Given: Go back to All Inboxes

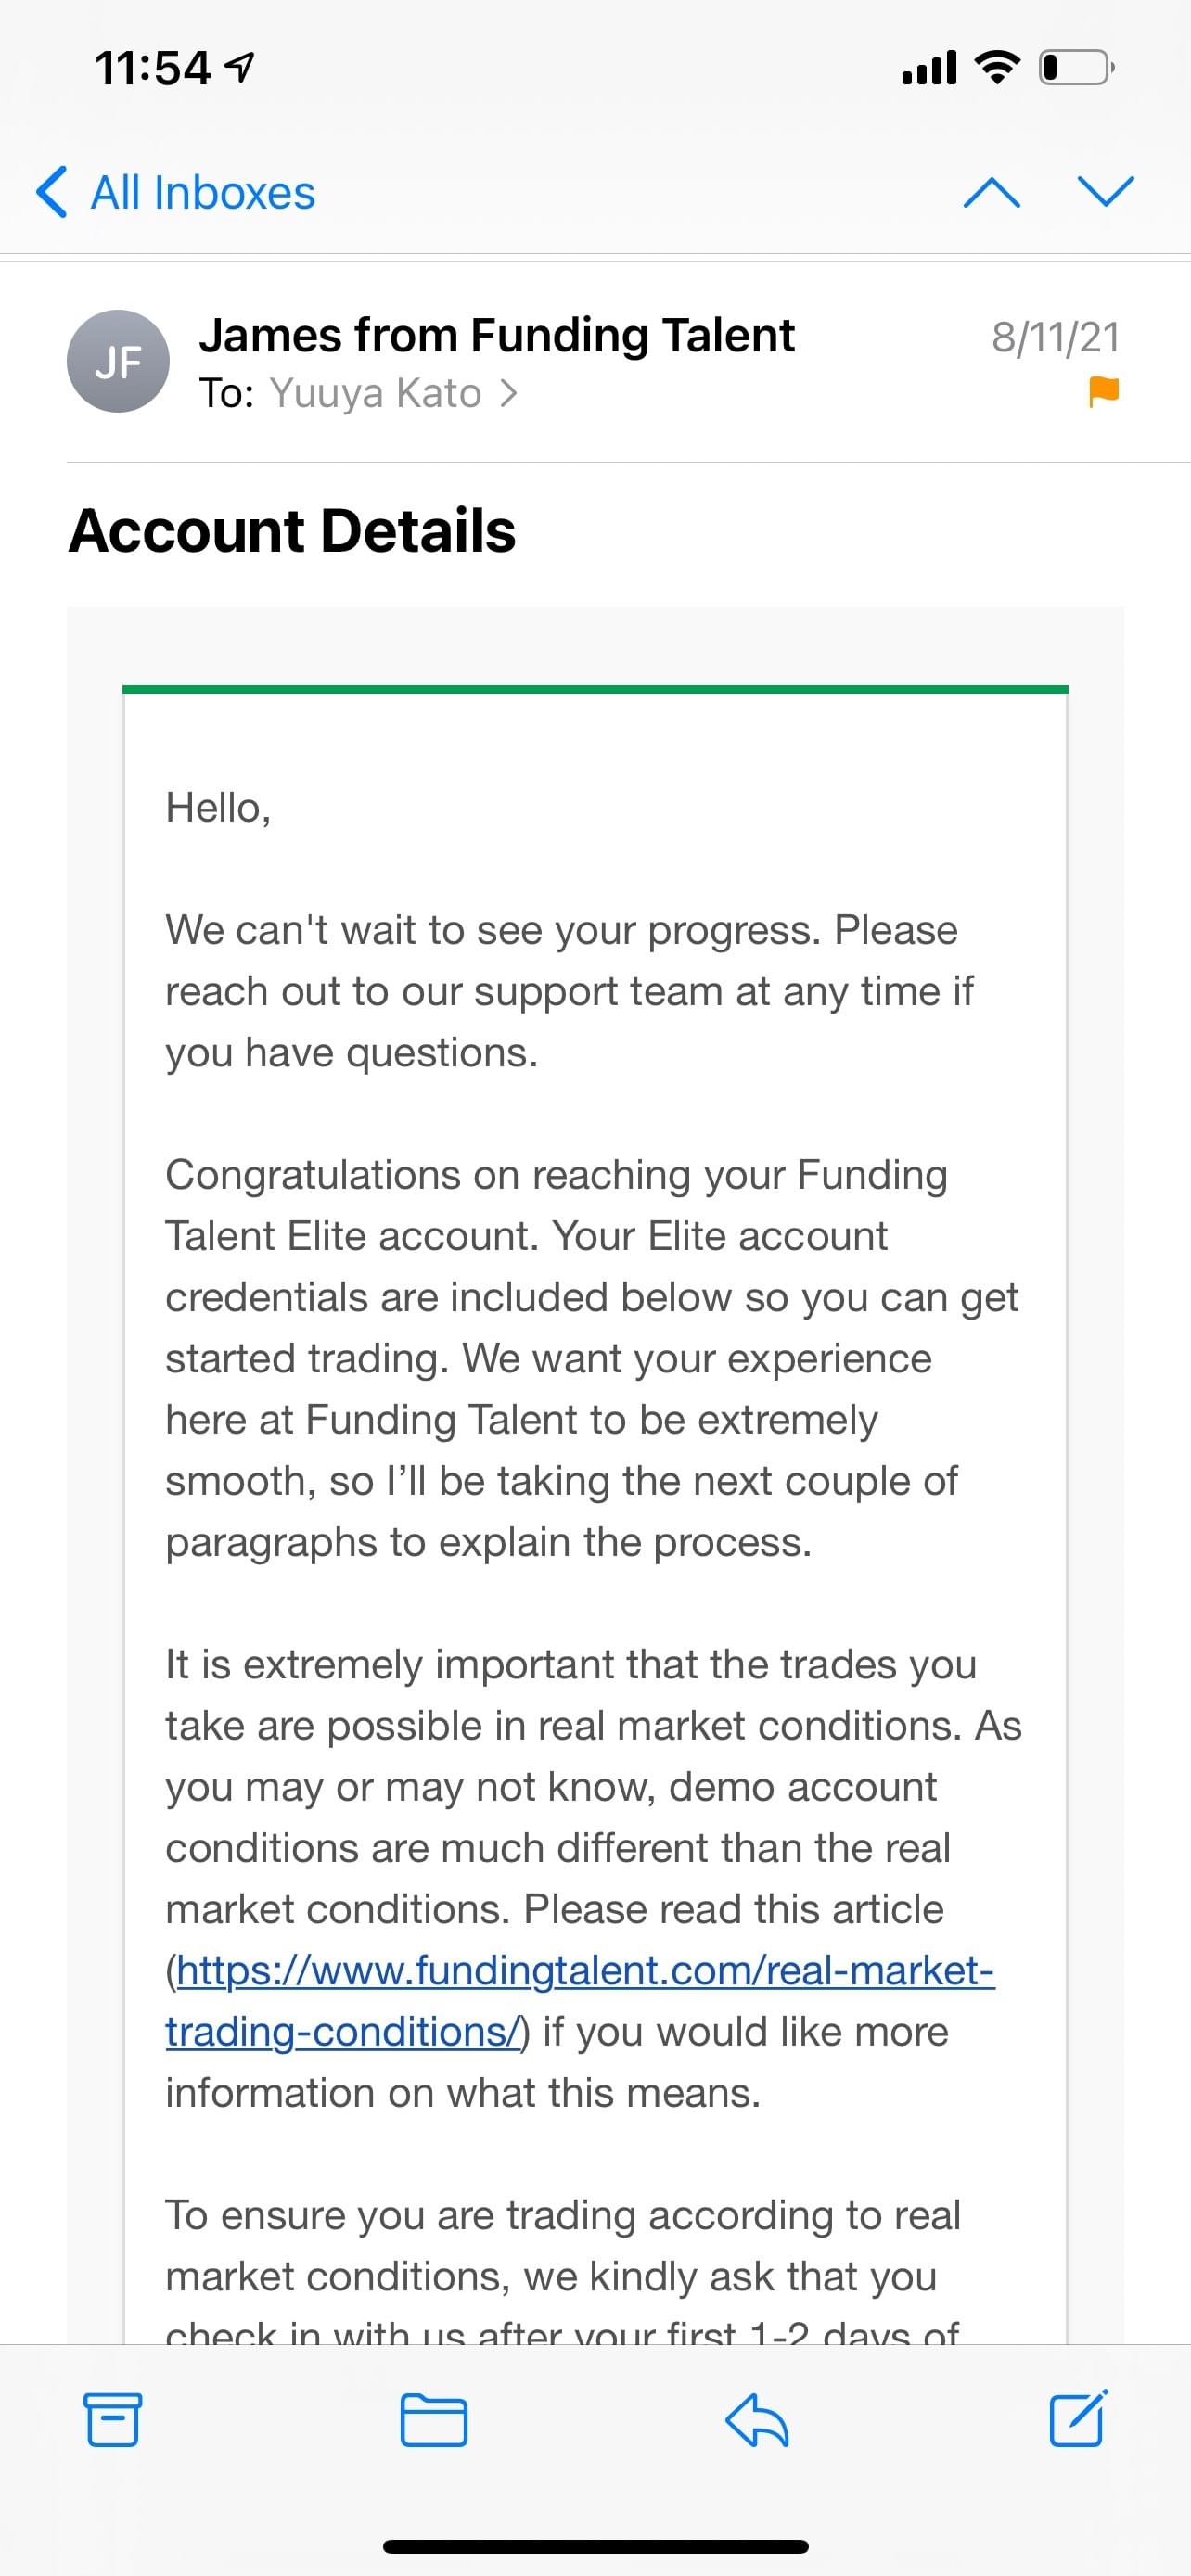Looking at the screenshot, I should pyautogui.click(x=176, y=192).
